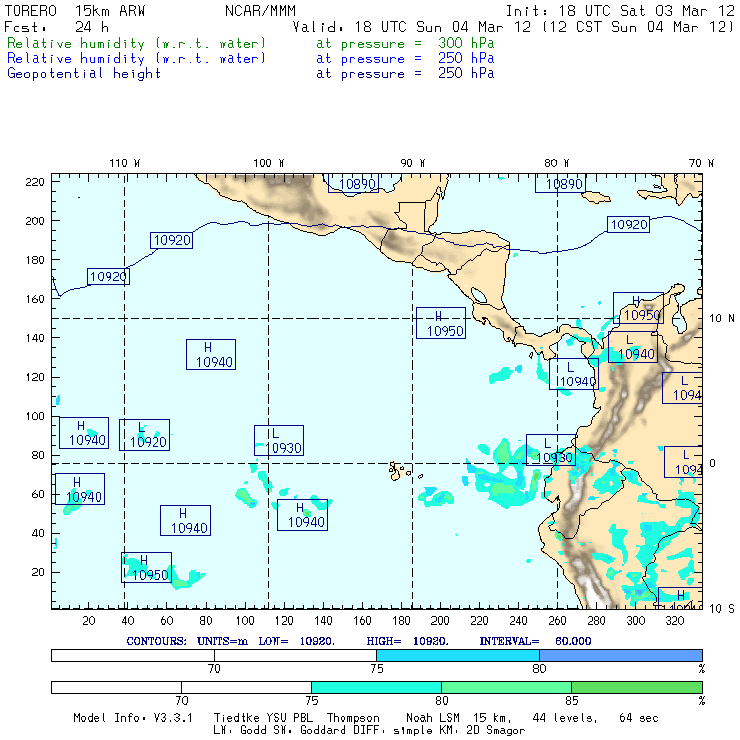Image resolution: width=740 pixels, height=740 pixels.
Task: Click the '10 S' latitude label
Action: 722,609
